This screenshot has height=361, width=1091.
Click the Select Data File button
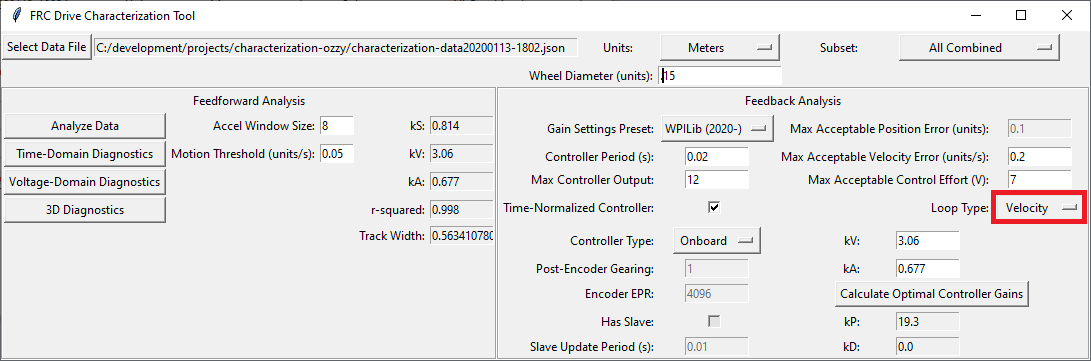click(x=47, y=47)
